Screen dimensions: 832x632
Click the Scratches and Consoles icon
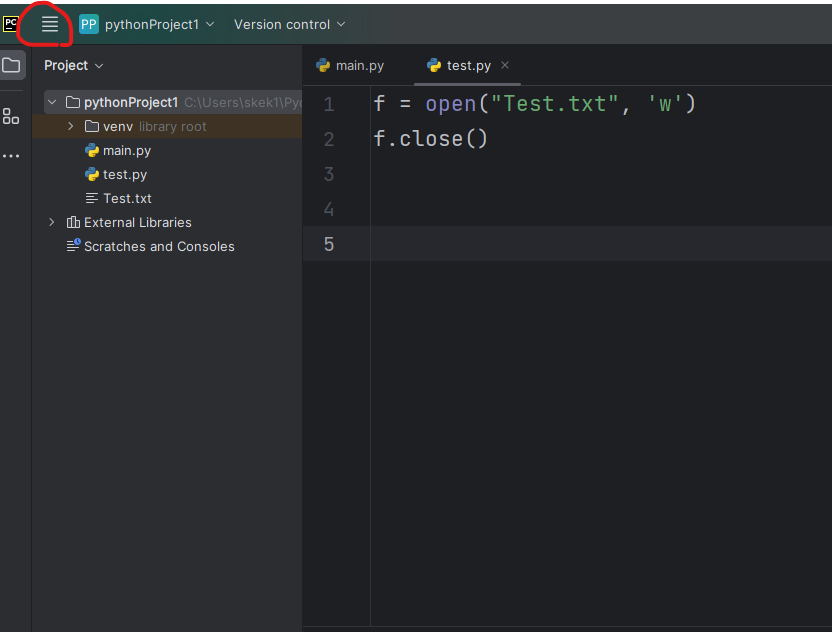(x=73, y=245)
